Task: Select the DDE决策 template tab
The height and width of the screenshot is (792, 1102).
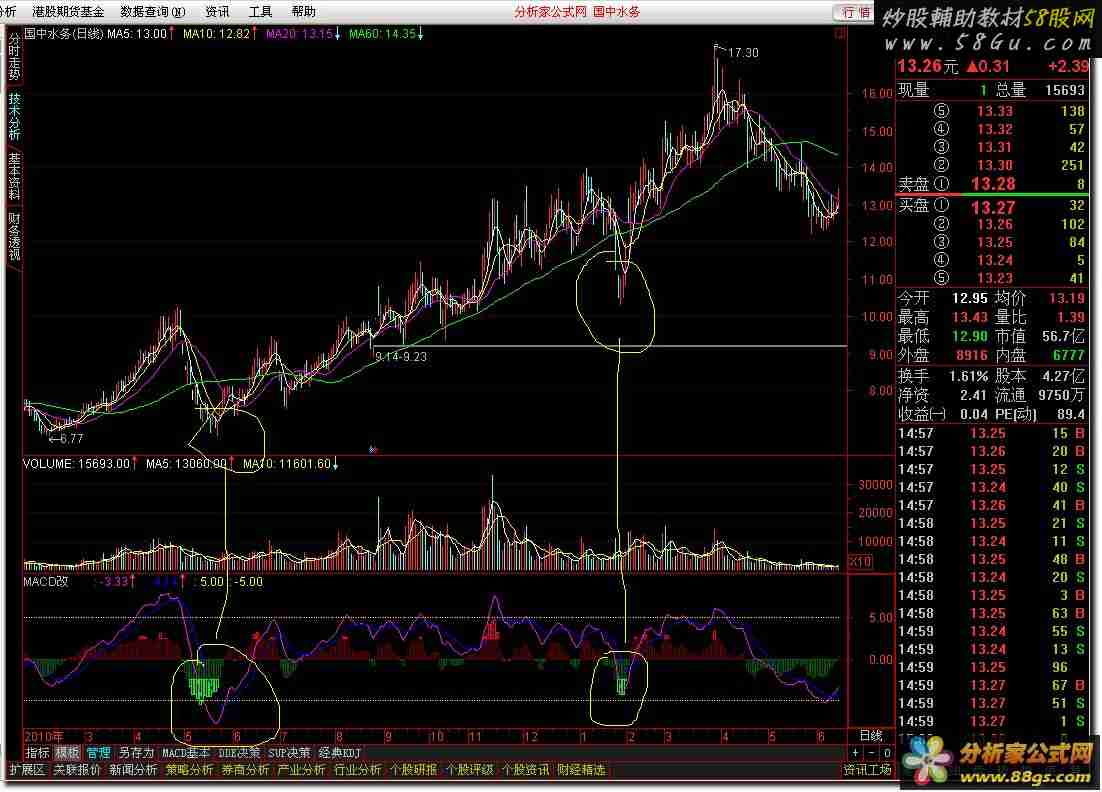Action: point(239,753)
